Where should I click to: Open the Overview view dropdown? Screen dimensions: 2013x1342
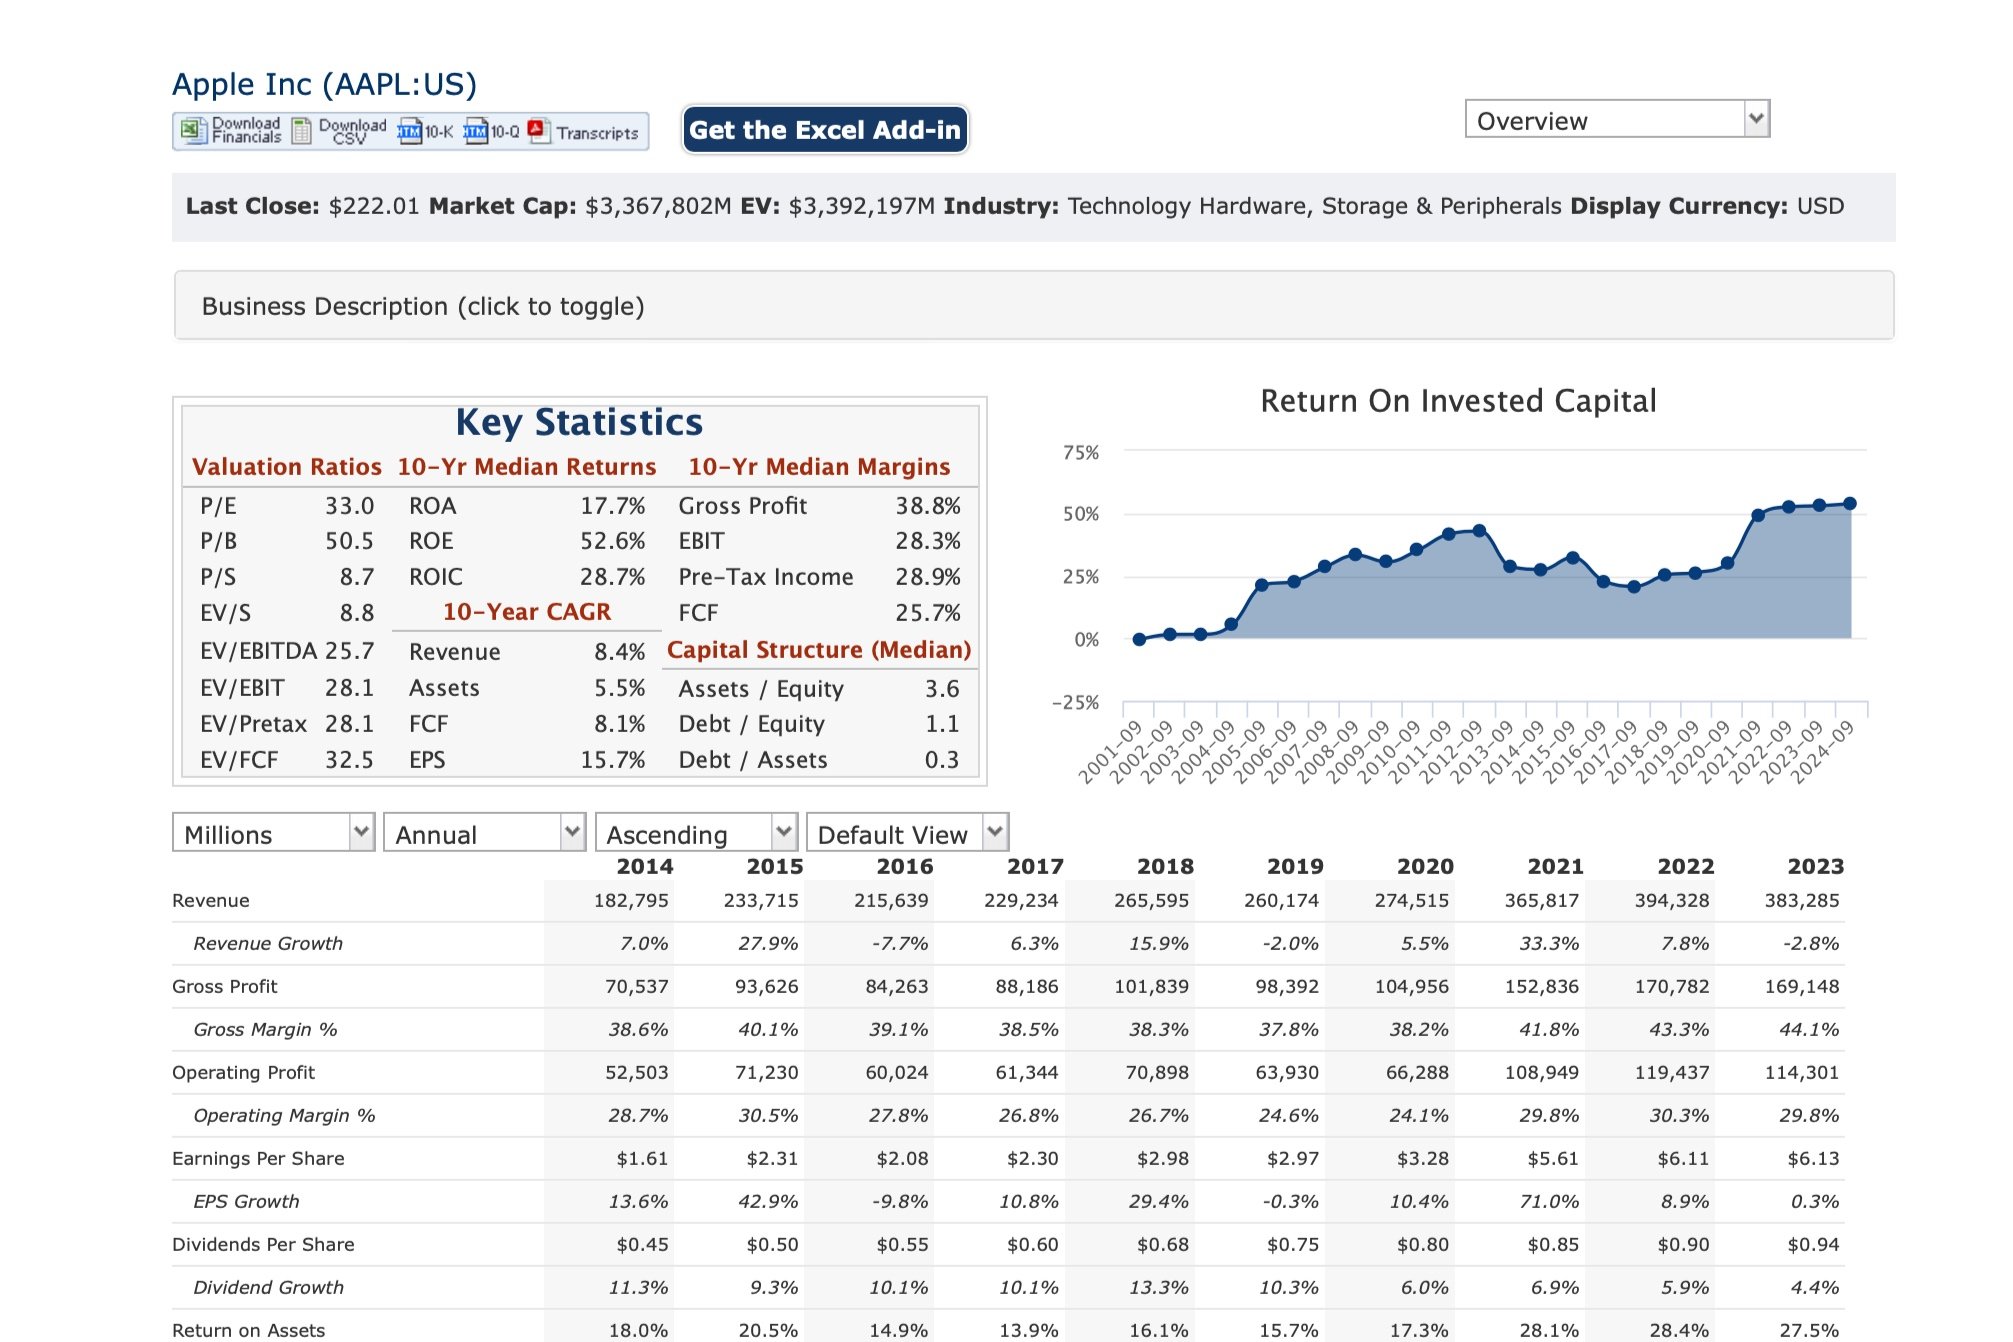pos(1617,119)
